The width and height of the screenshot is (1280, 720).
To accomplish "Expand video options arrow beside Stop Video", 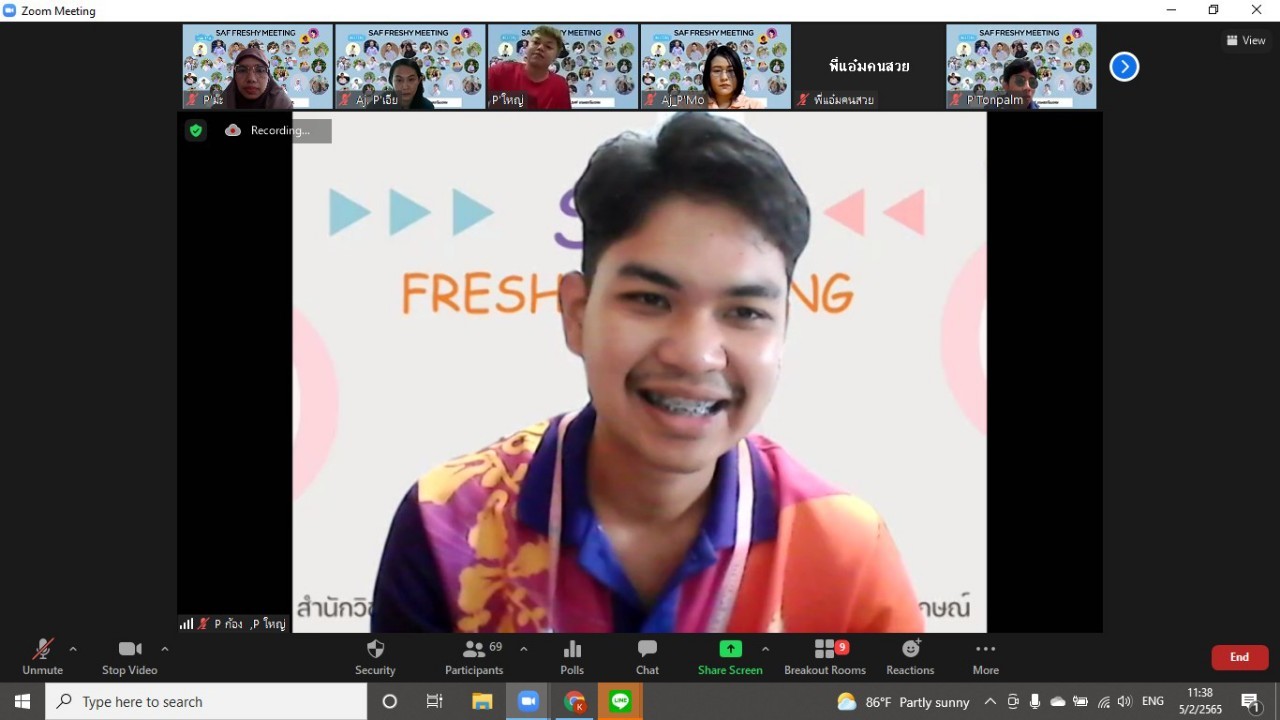I will click(x=165, y=649).
